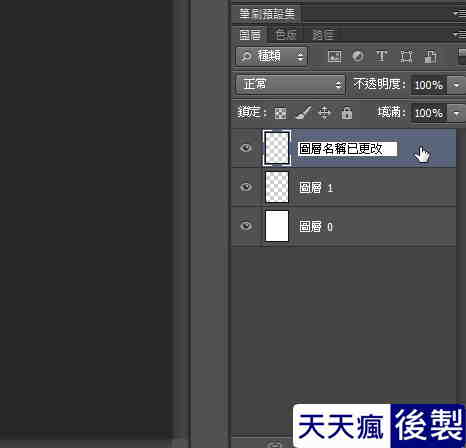466x448 pixels.
Task: Open the 筆刷預設集 panel tab
Action: 267,13
